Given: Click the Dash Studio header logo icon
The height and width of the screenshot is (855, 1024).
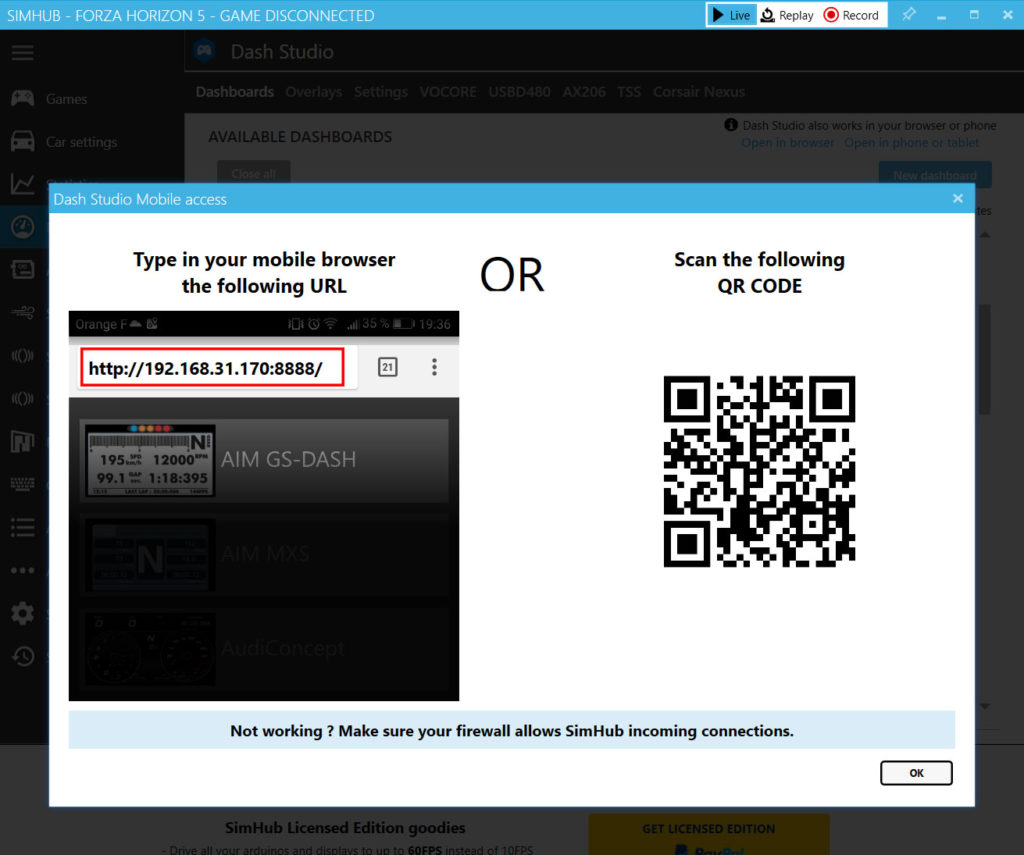Looking at the screenshot, I should click(205, 51).
